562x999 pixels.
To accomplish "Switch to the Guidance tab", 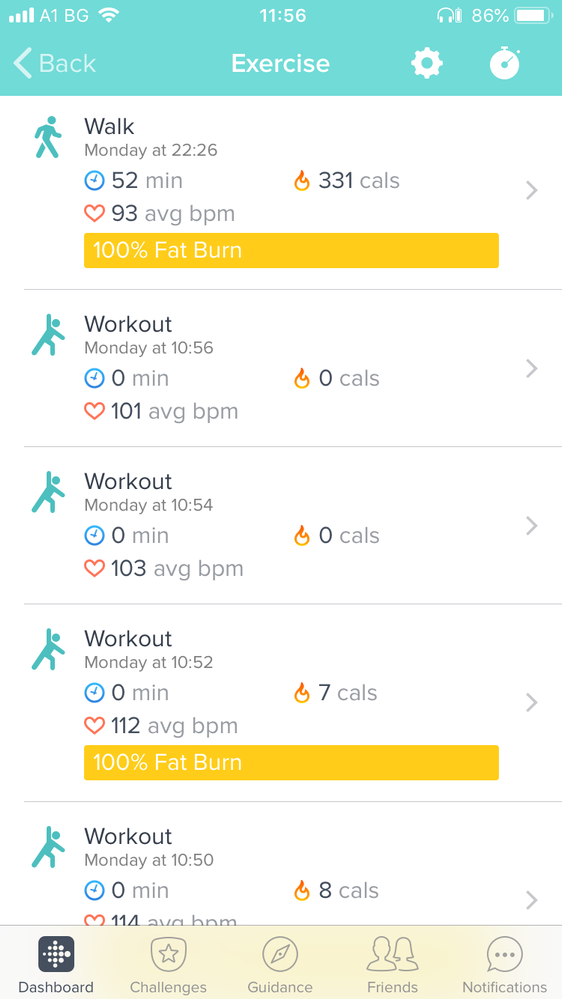I will 280,965.
